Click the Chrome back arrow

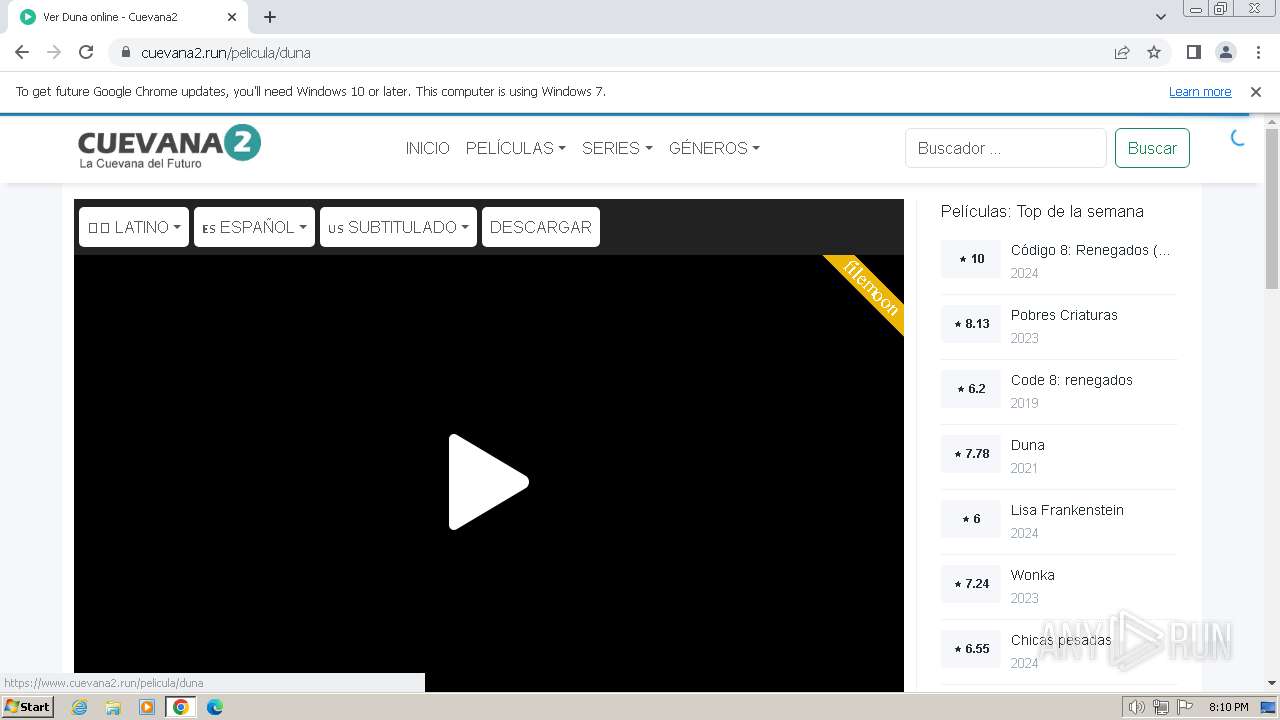22,52
